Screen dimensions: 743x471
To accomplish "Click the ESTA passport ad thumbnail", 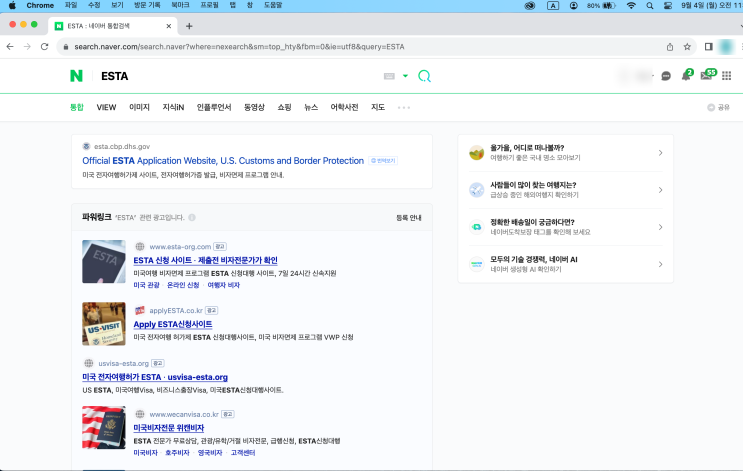I will click(x=104, y=262).
